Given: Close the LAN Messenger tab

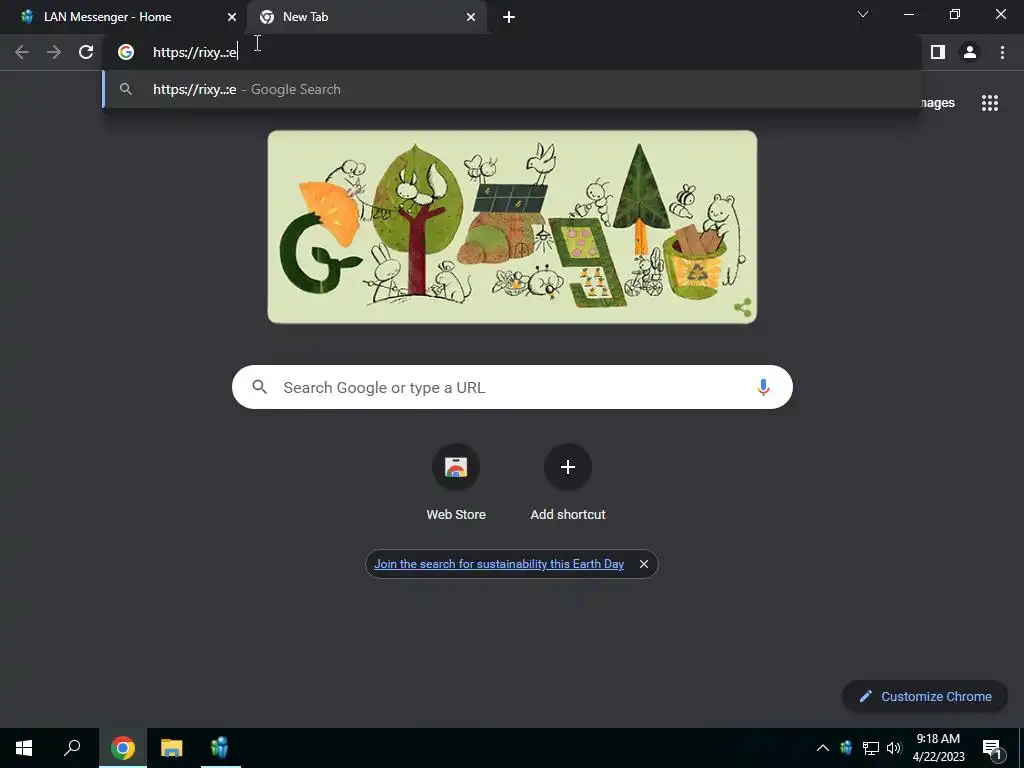Looking at the screenshot, I should click(232, 17).
